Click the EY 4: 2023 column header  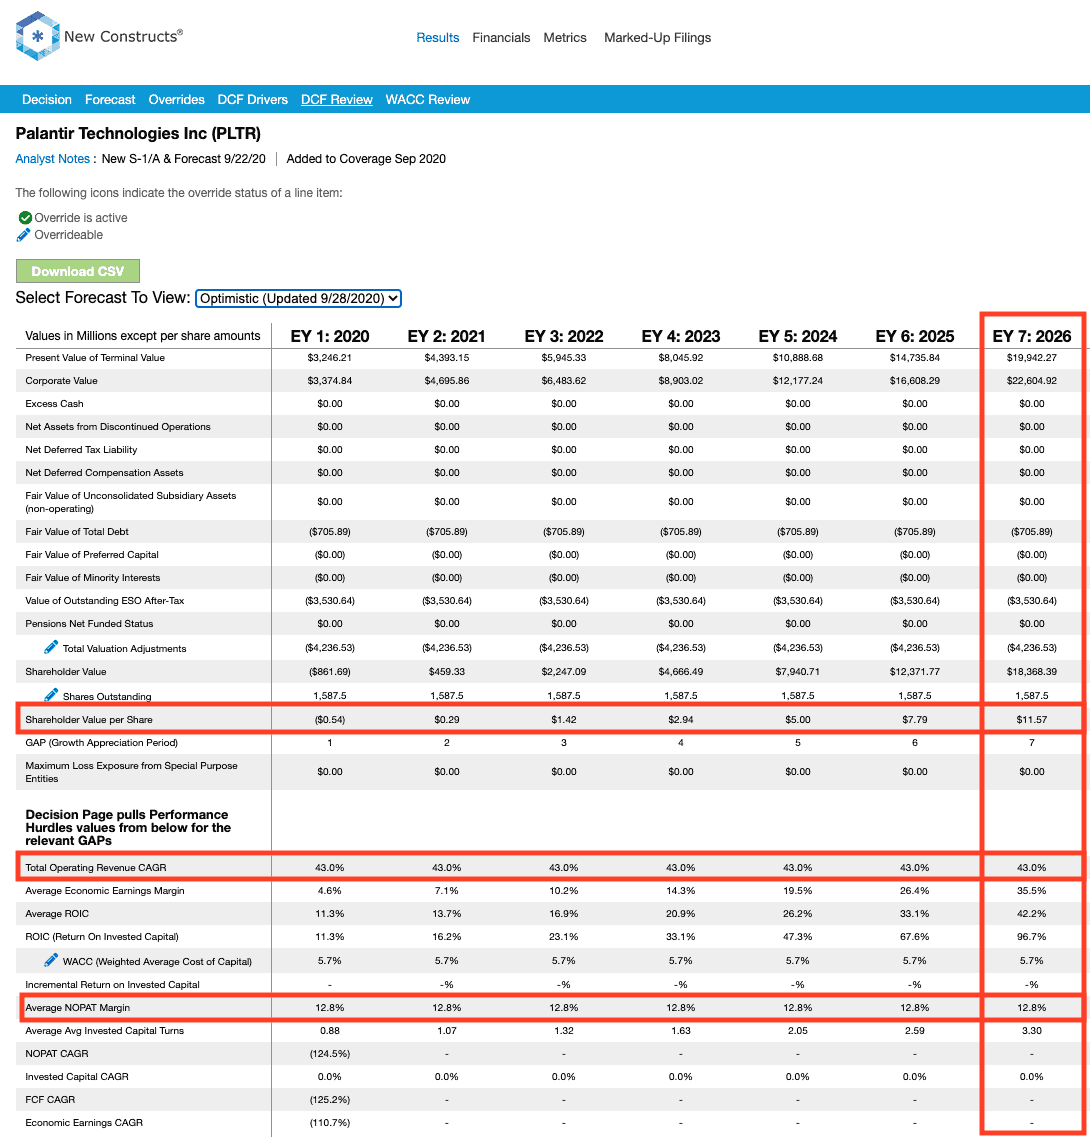pos(681,336)
